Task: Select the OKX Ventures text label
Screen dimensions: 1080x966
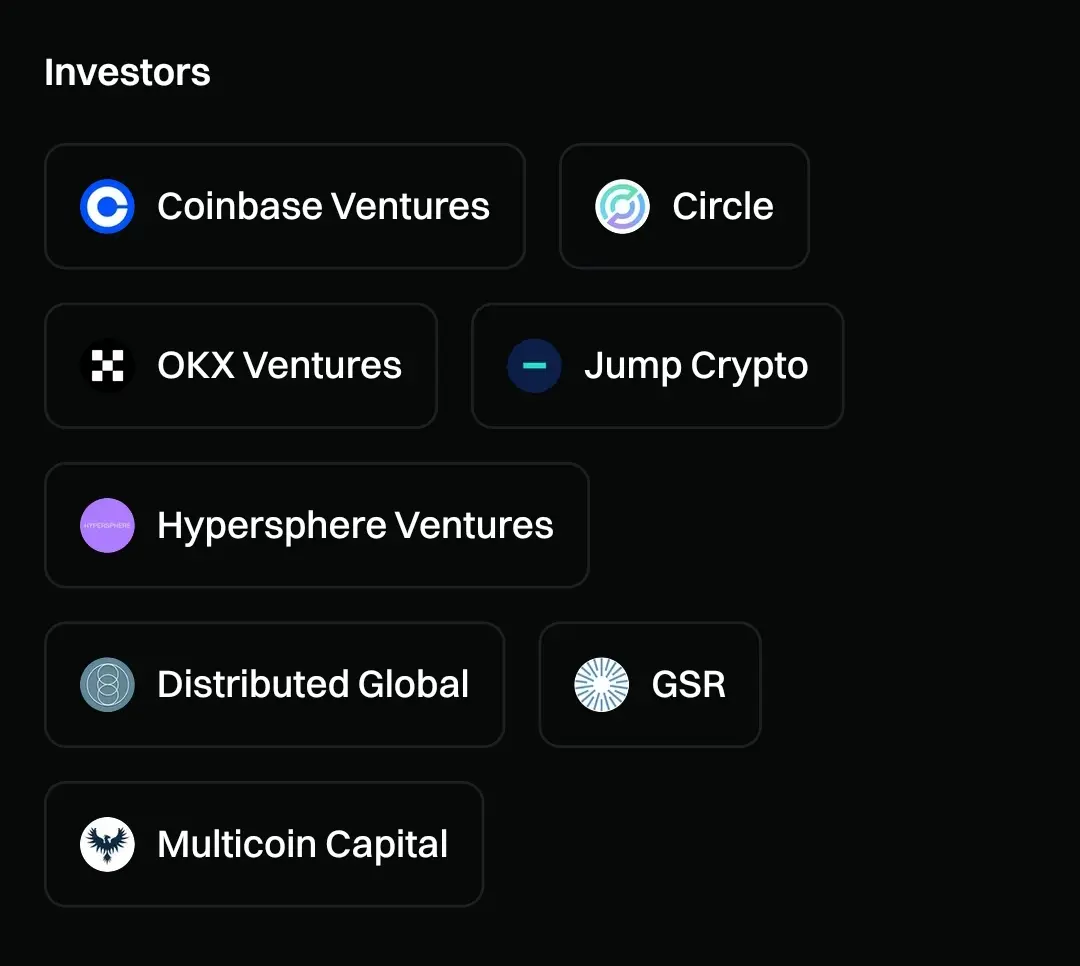Action: [279, 365]
